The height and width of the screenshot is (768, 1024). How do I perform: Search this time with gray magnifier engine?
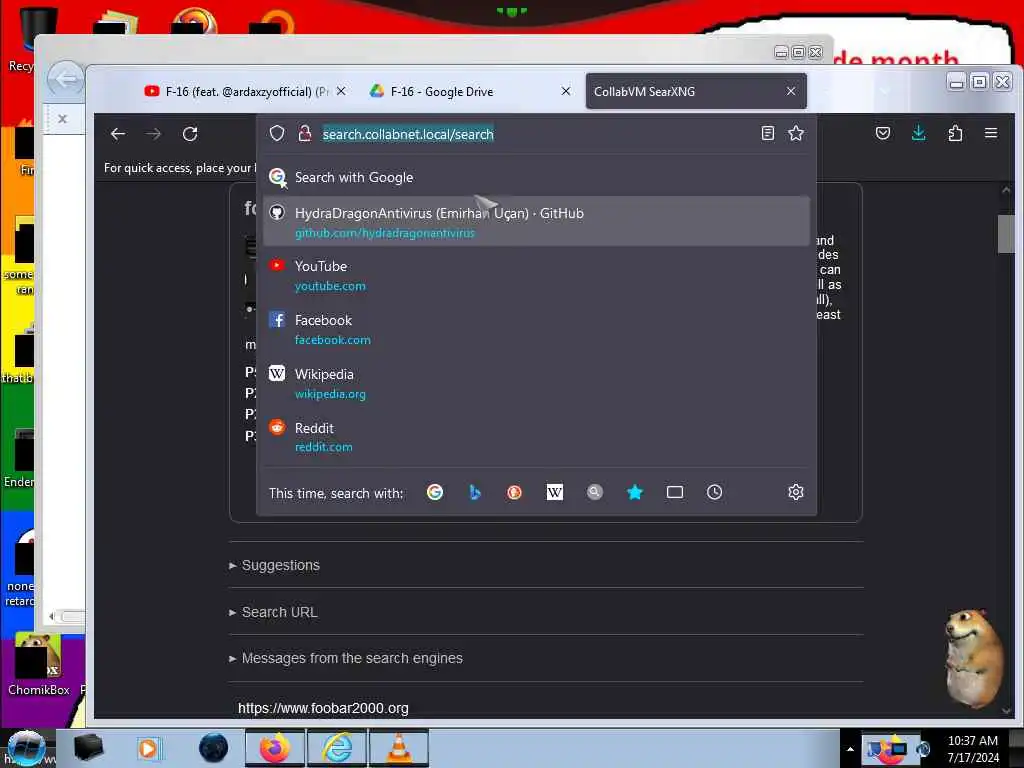pyautogui.click(x=594, y=492)
